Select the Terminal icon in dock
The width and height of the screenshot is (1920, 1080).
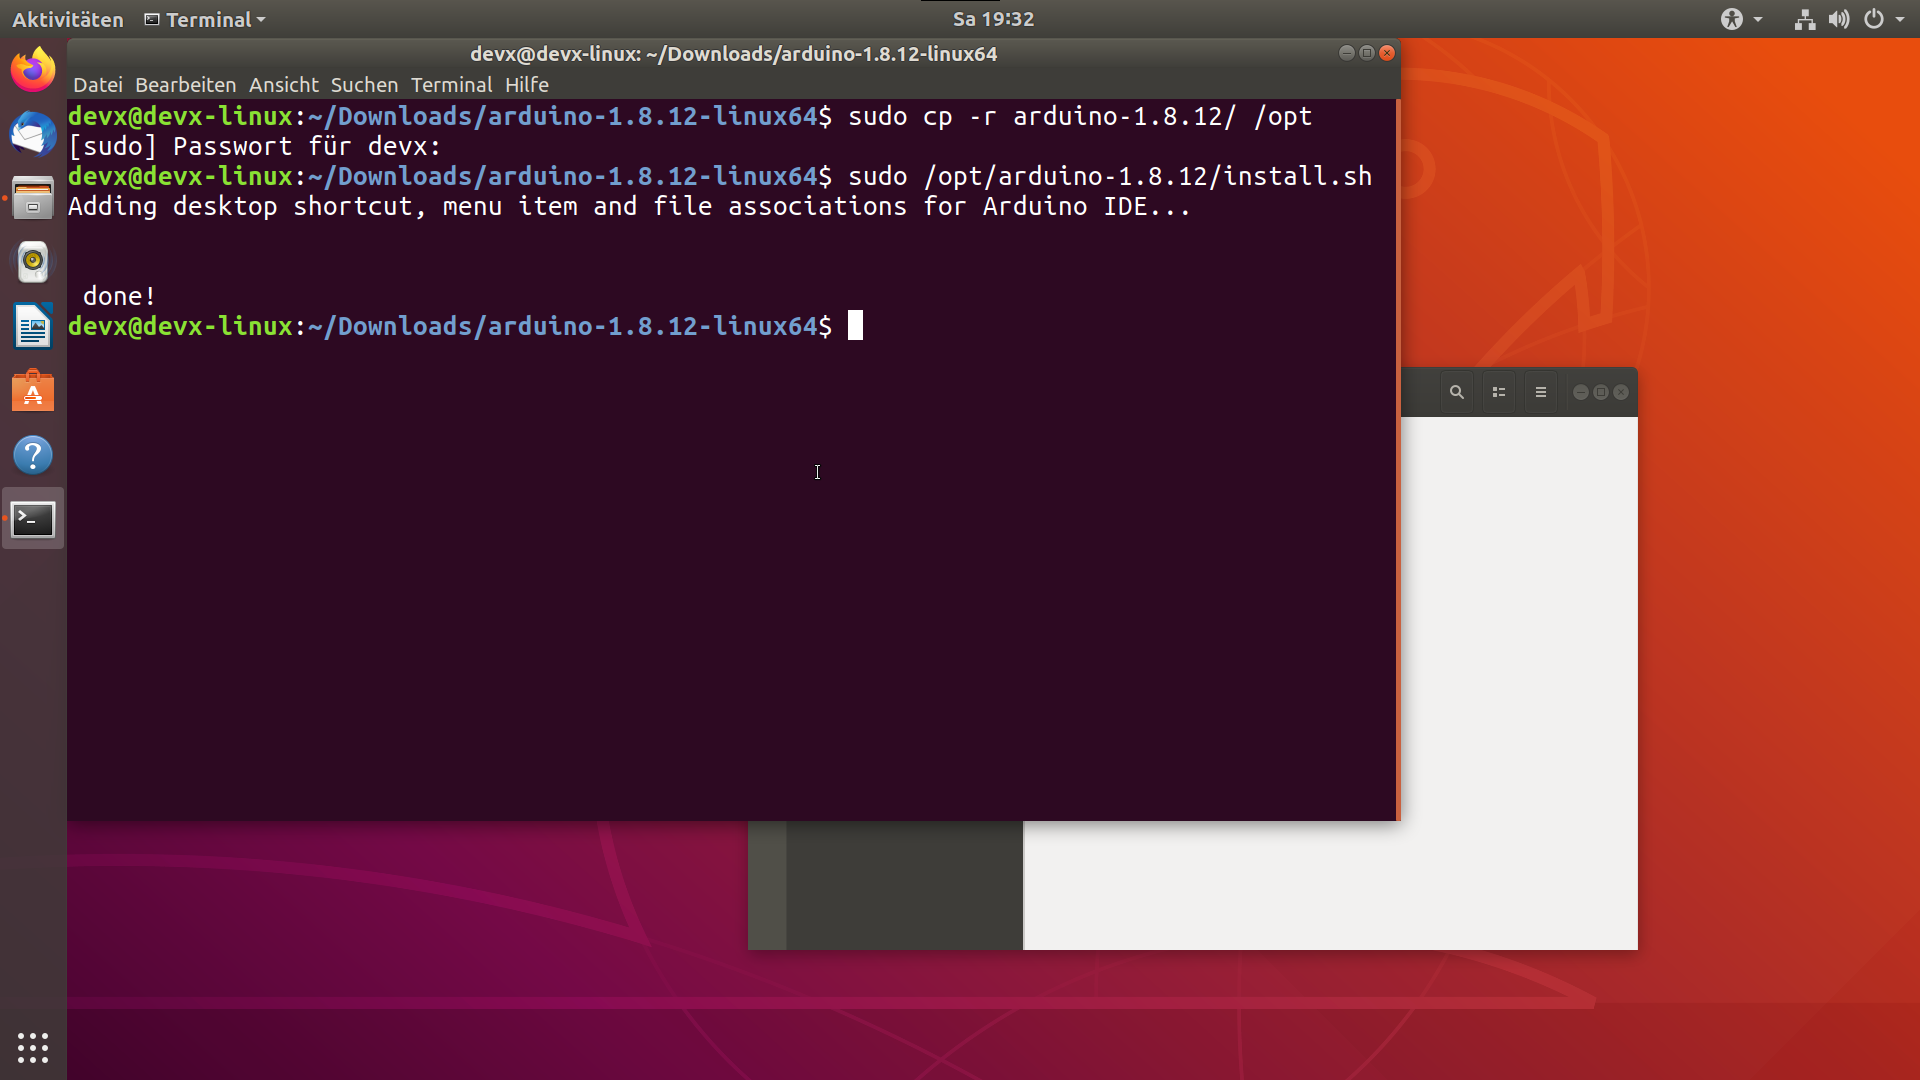[33, 519]
